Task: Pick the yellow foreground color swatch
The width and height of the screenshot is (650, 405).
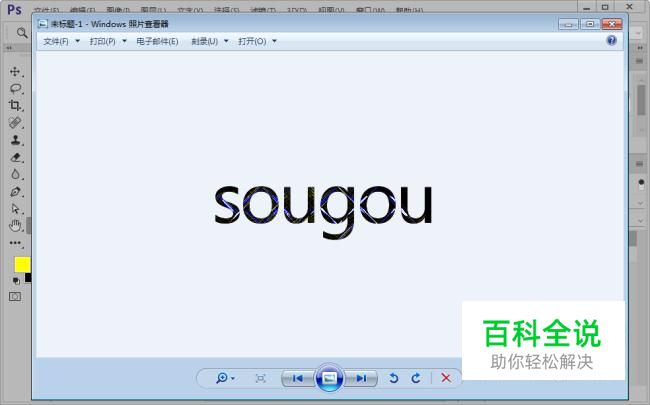Action: click(x=22, y=264)
